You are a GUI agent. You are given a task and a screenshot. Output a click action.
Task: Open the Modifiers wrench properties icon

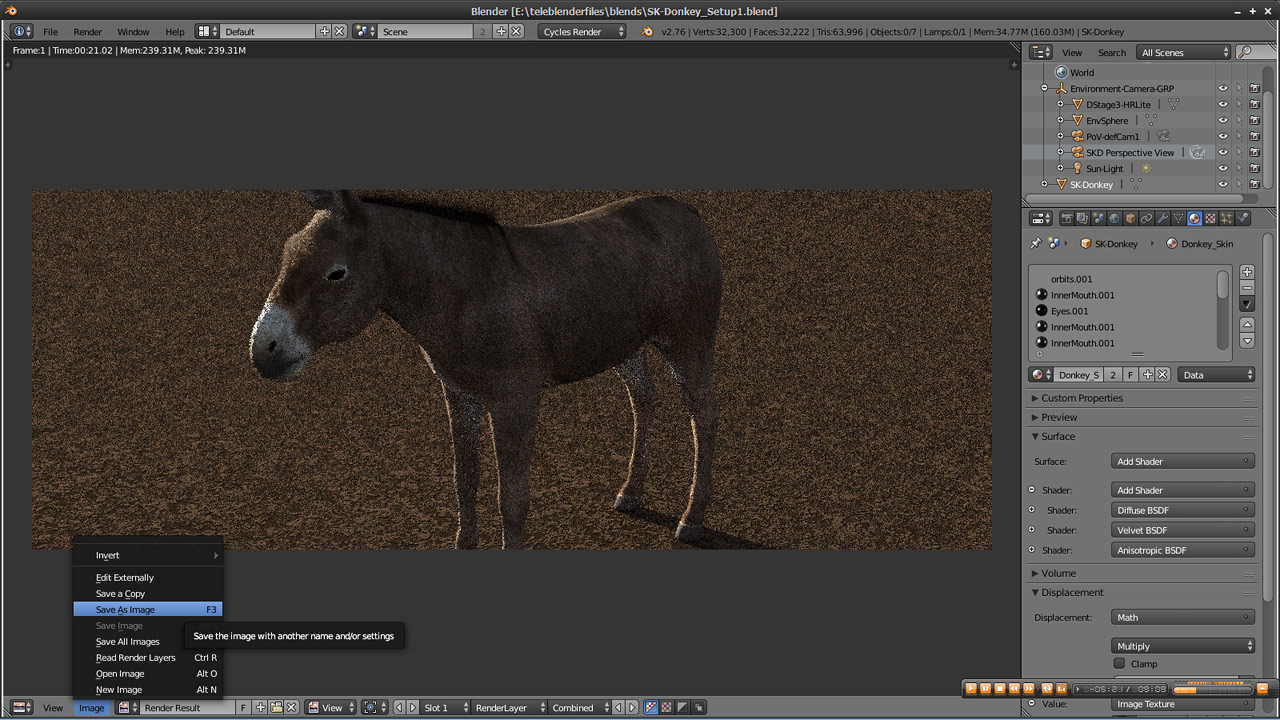click(x=1163, y=218)
